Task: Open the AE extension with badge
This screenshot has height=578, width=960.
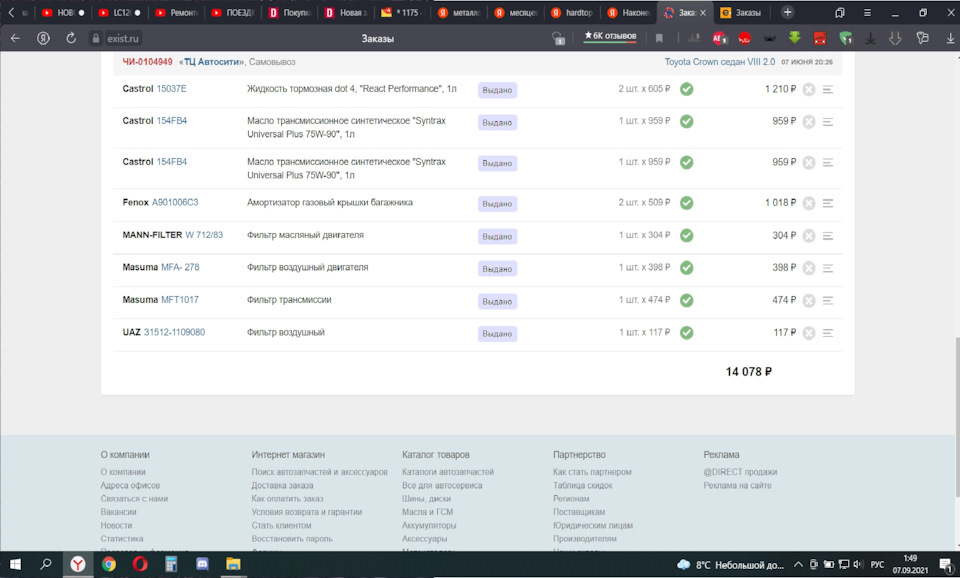Action: pyautogui.click(x=719, y=38)
